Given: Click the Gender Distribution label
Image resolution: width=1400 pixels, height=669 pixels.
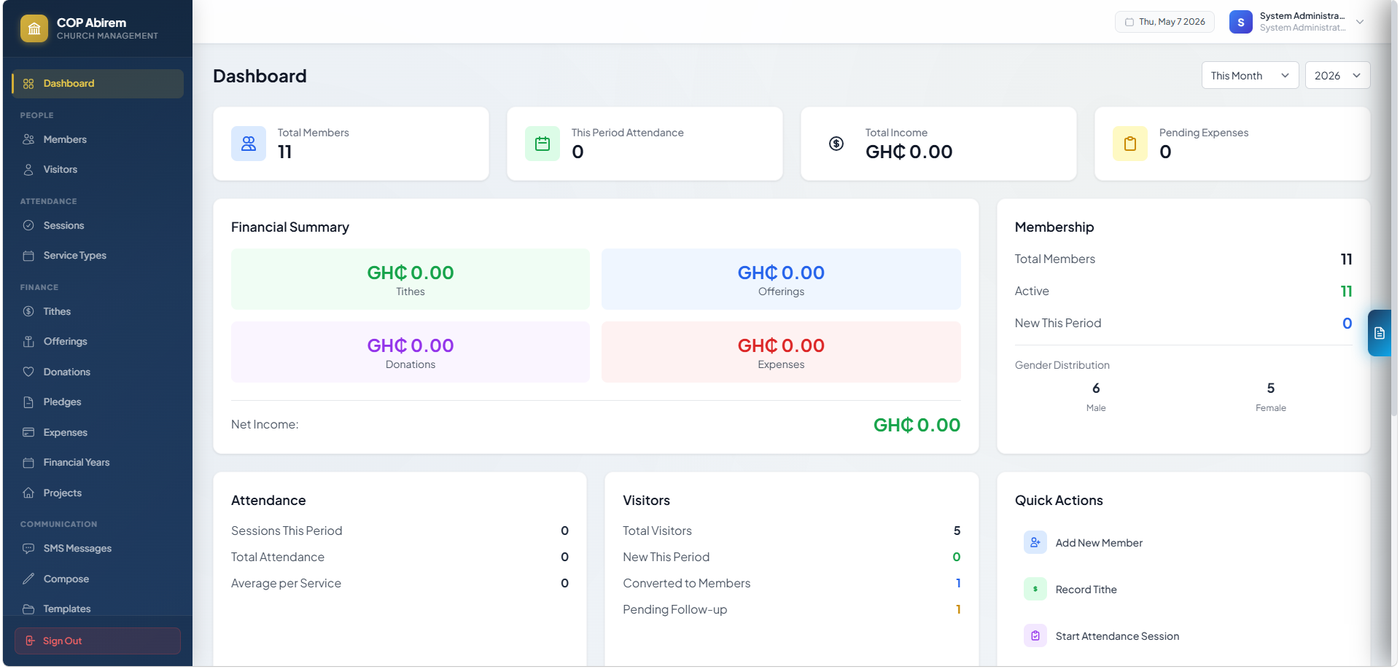Looking at the screenshot, I should (x=1062, y=366).
